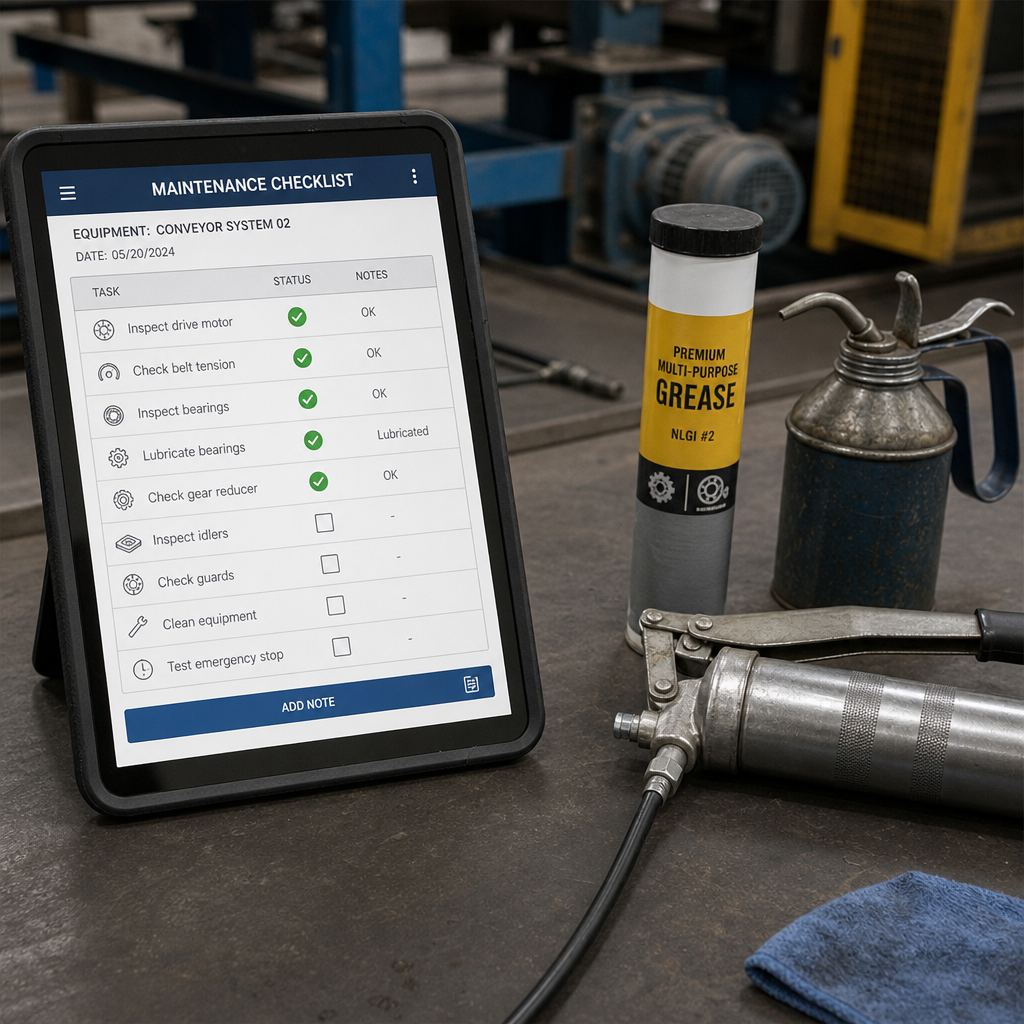Tap the OK note for Inspect drive motor
The height and width of the screenshot is (1024, 1024).
coord(368,312)
